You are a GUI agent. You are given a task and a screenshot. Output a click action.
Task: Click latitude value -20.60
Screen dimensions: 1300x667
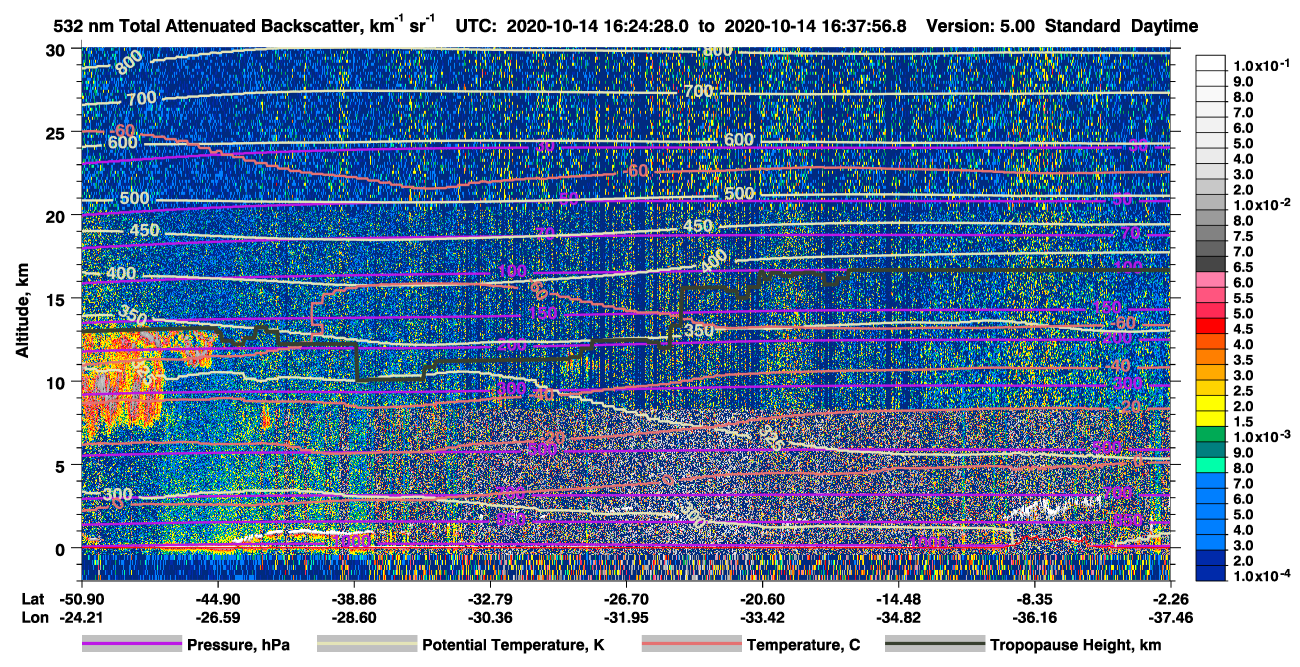click(761, 601)
